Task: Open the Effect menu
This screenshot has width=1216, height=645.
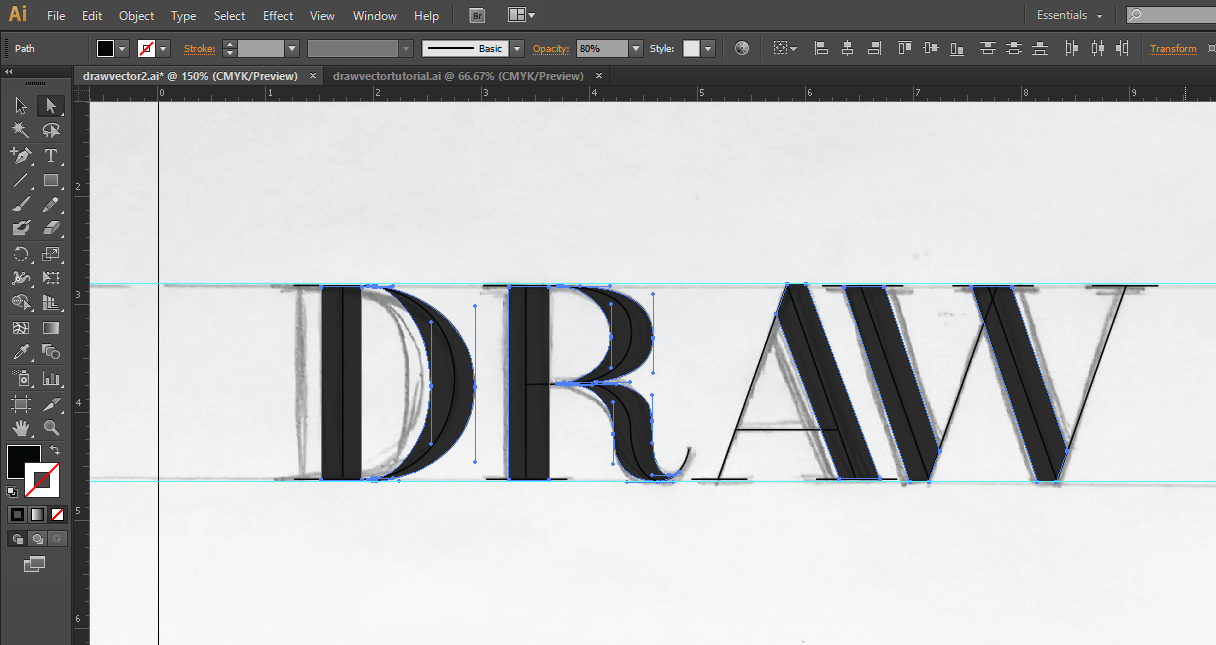Action: [x=278, y=16]
